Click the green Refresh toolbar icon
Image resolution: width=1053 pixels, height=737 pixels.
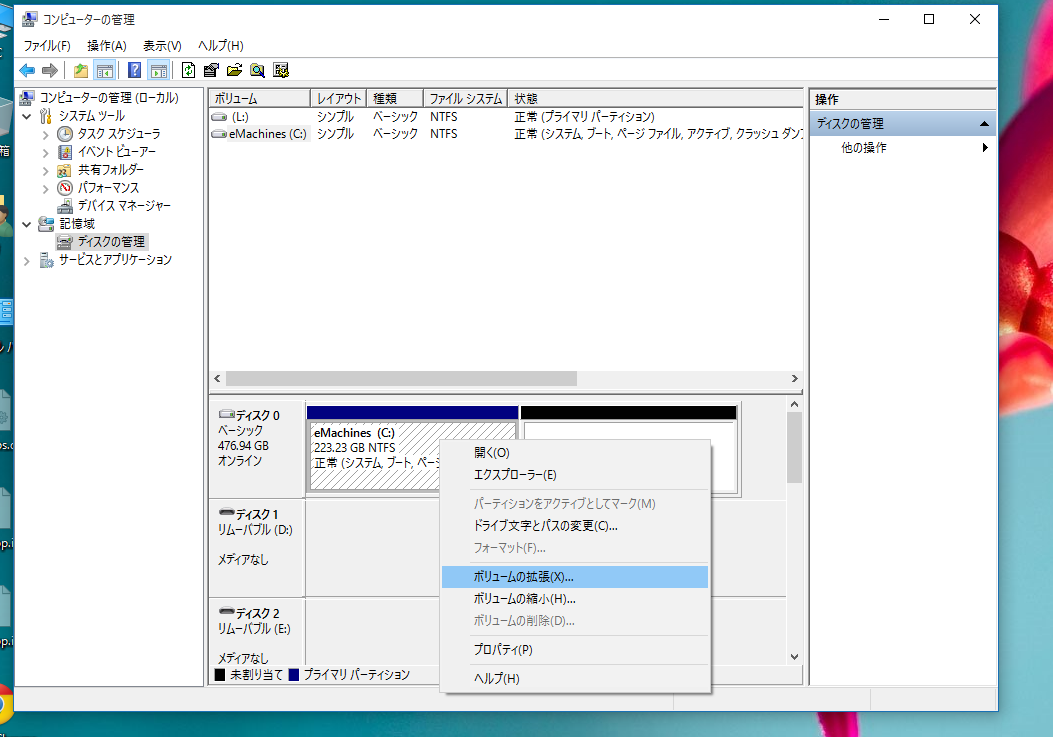pos(189,70)
